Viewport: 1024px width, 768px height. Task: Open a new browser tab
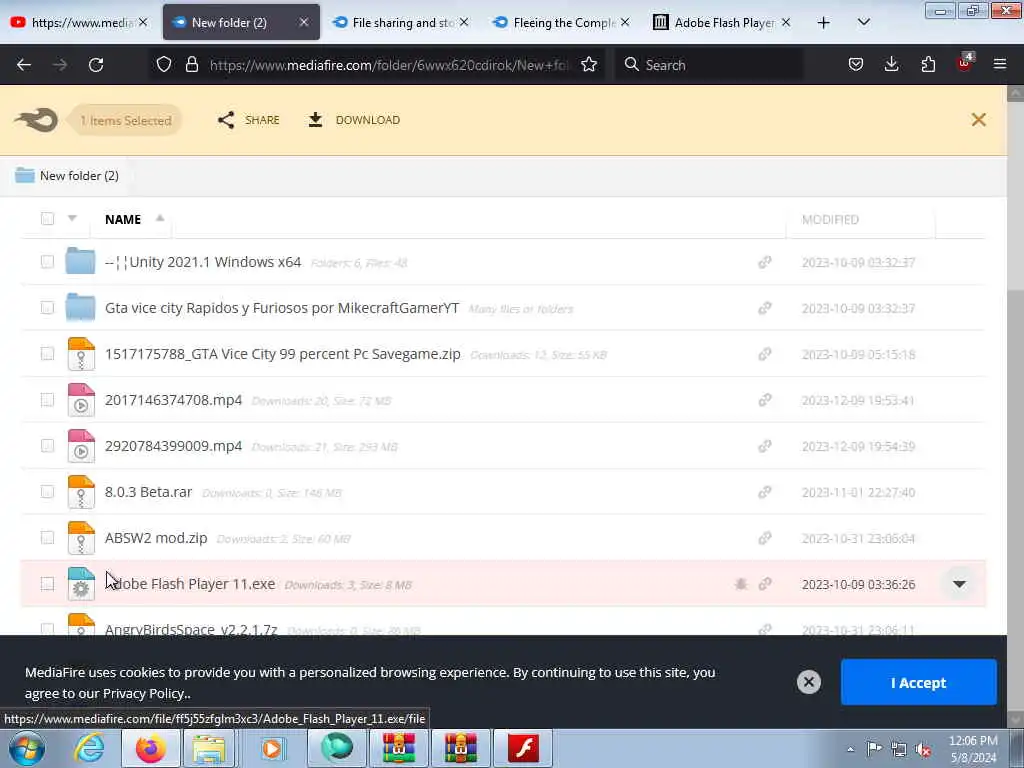824,22
